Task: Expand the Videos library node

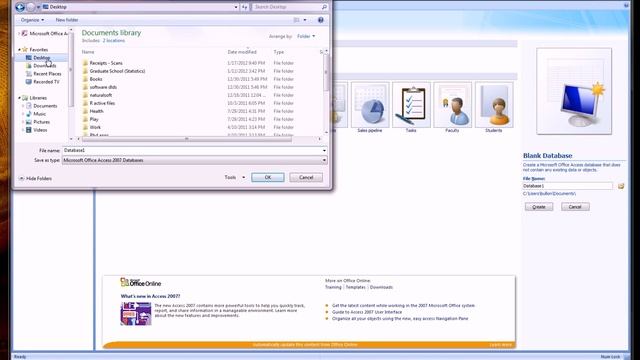Action: click(x=23, y=130)
